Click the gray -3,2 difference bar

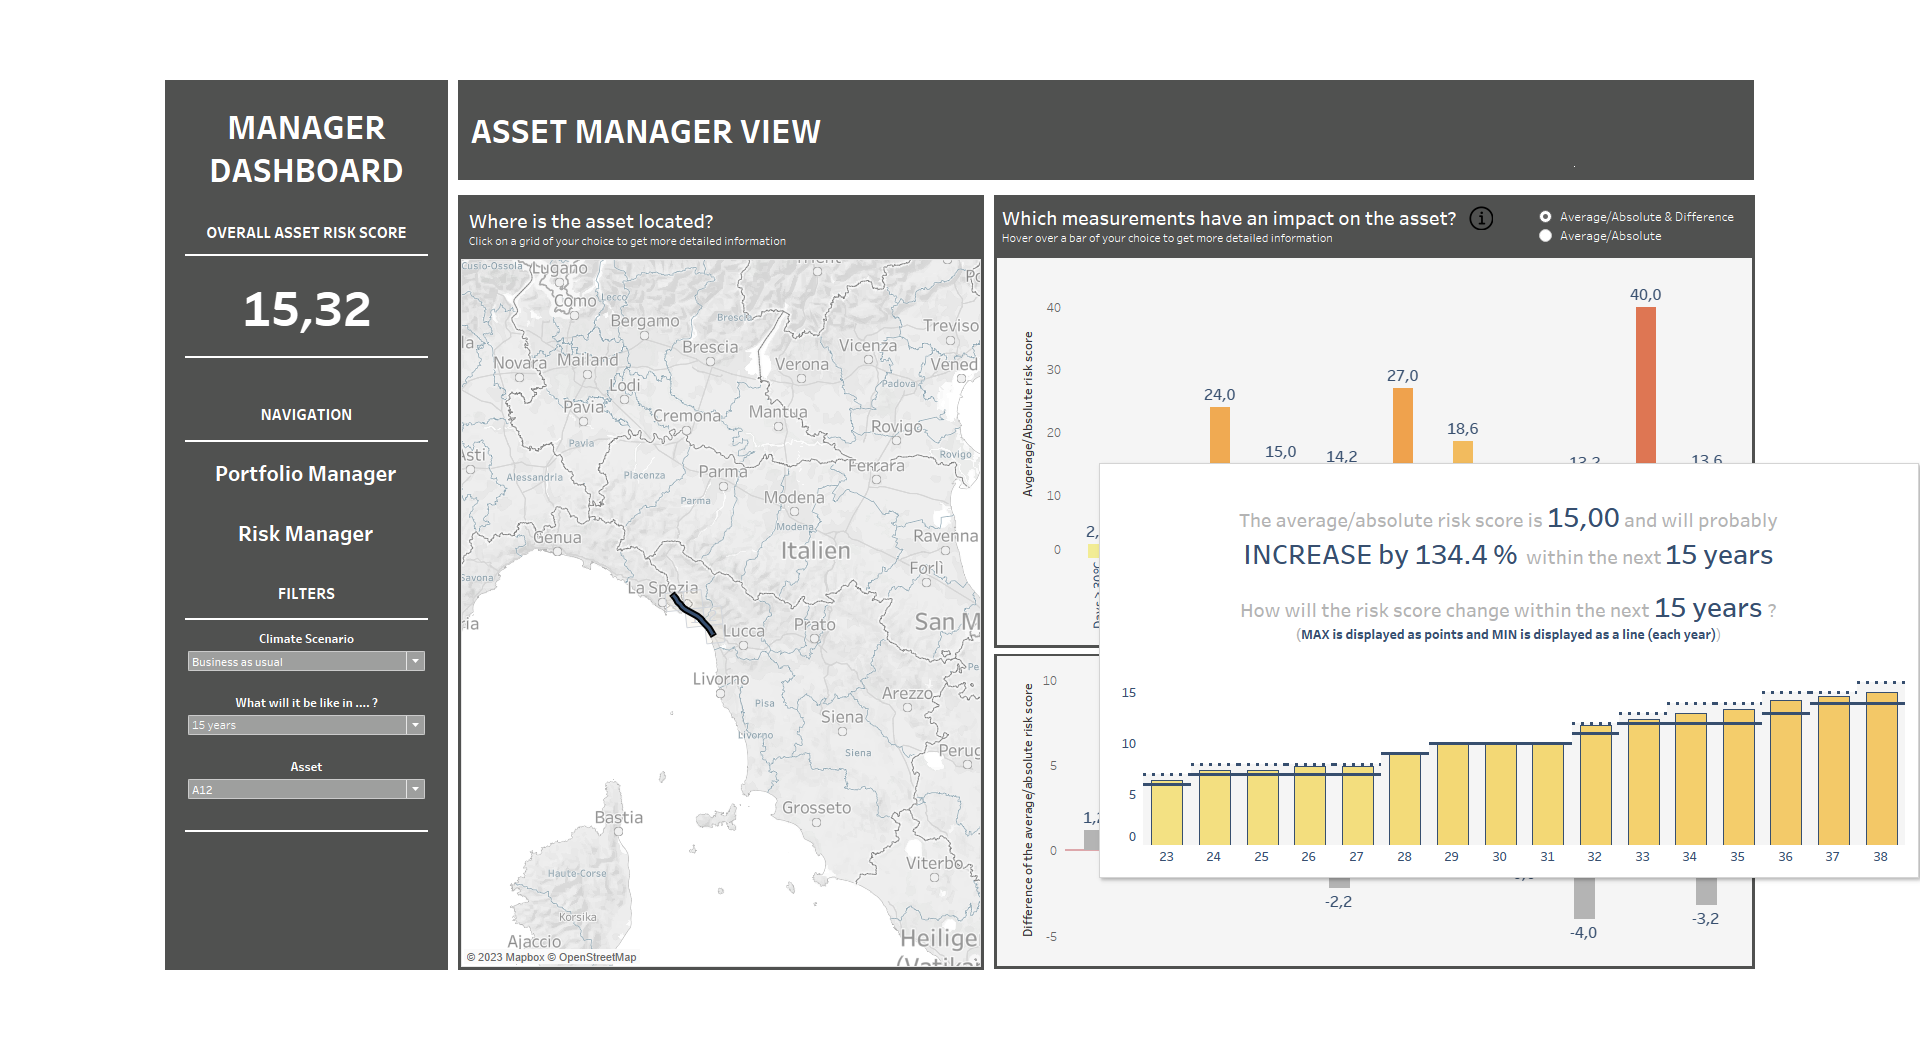pos(1706,891)
